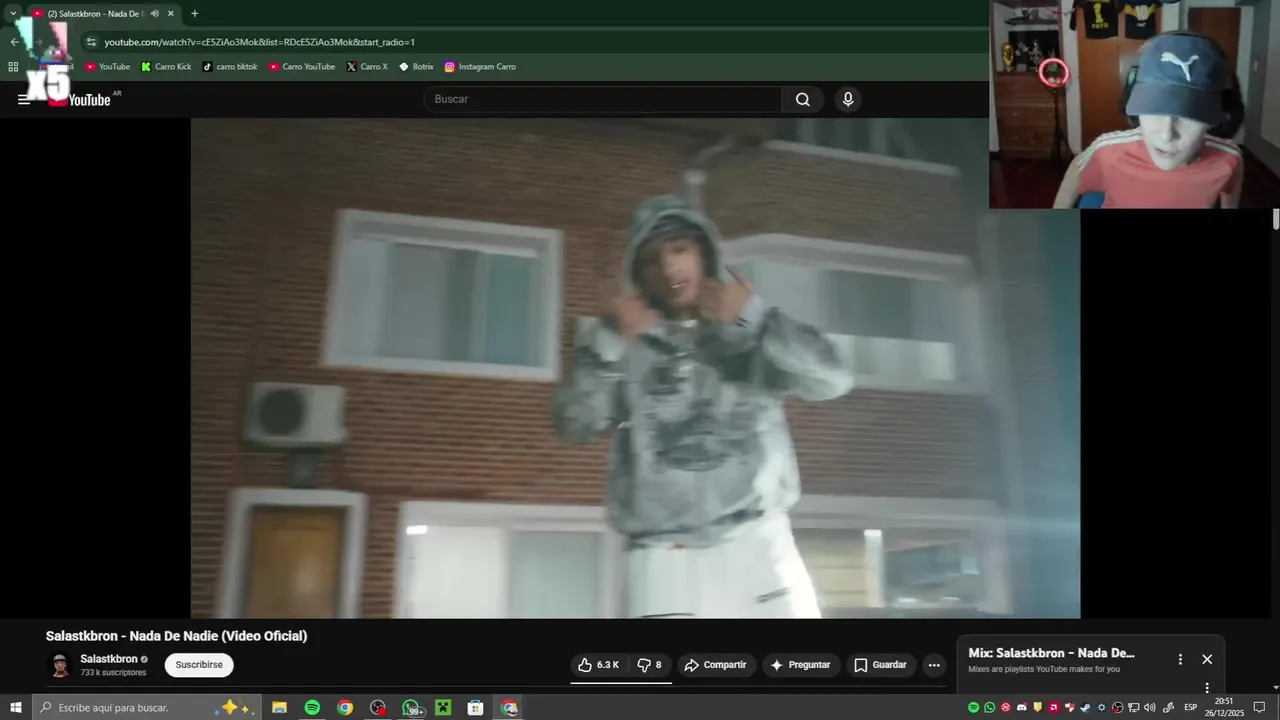Click the Buscar search input
The width and height of the screenshot is (1280, 720).
click(x=603, y=99)
